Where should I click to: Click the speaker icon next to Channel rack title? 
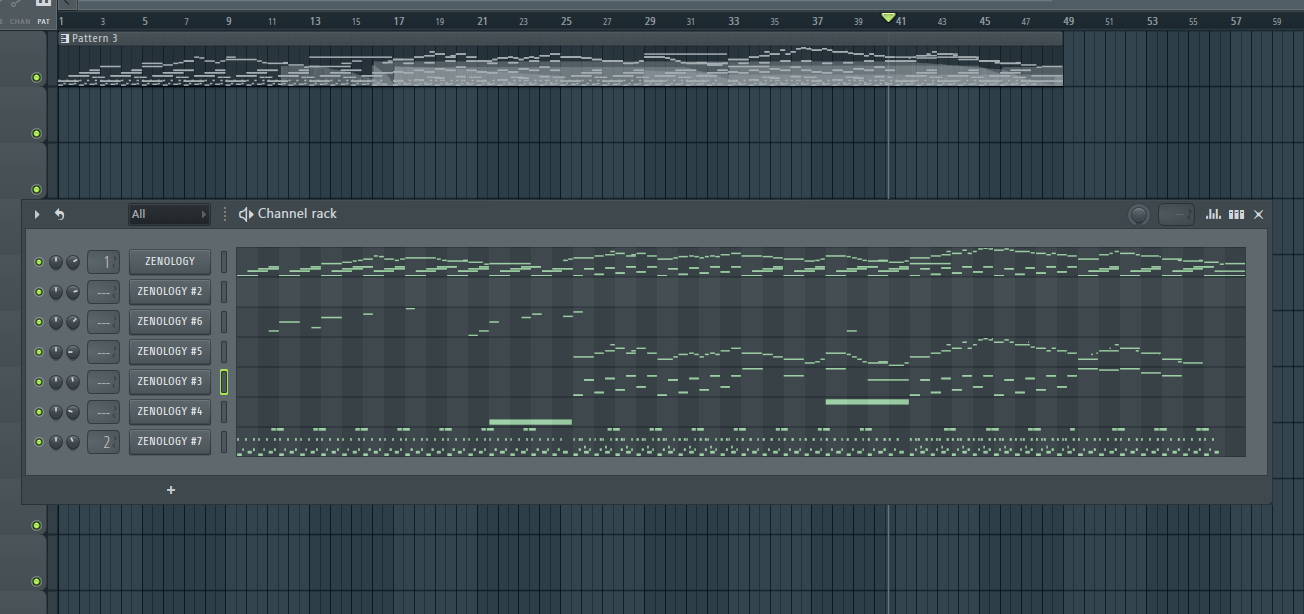coord(246,214)
